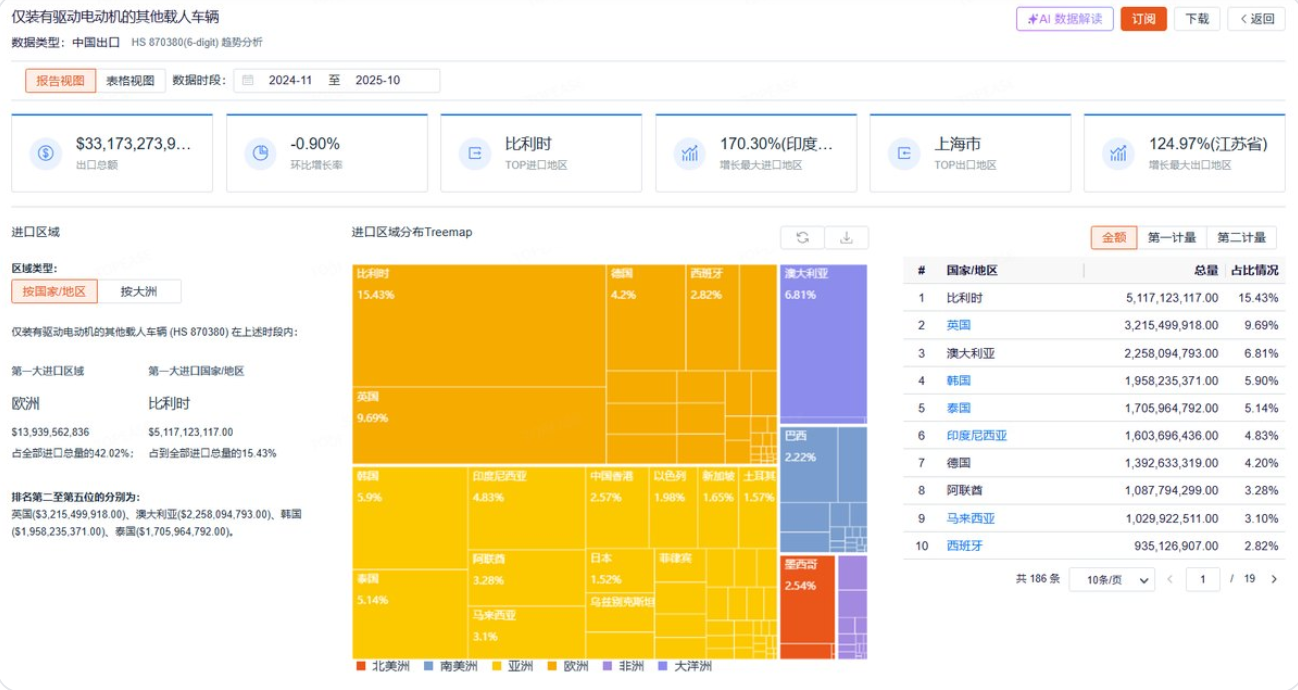Open the 英国 country link in table

pos(958,325)
